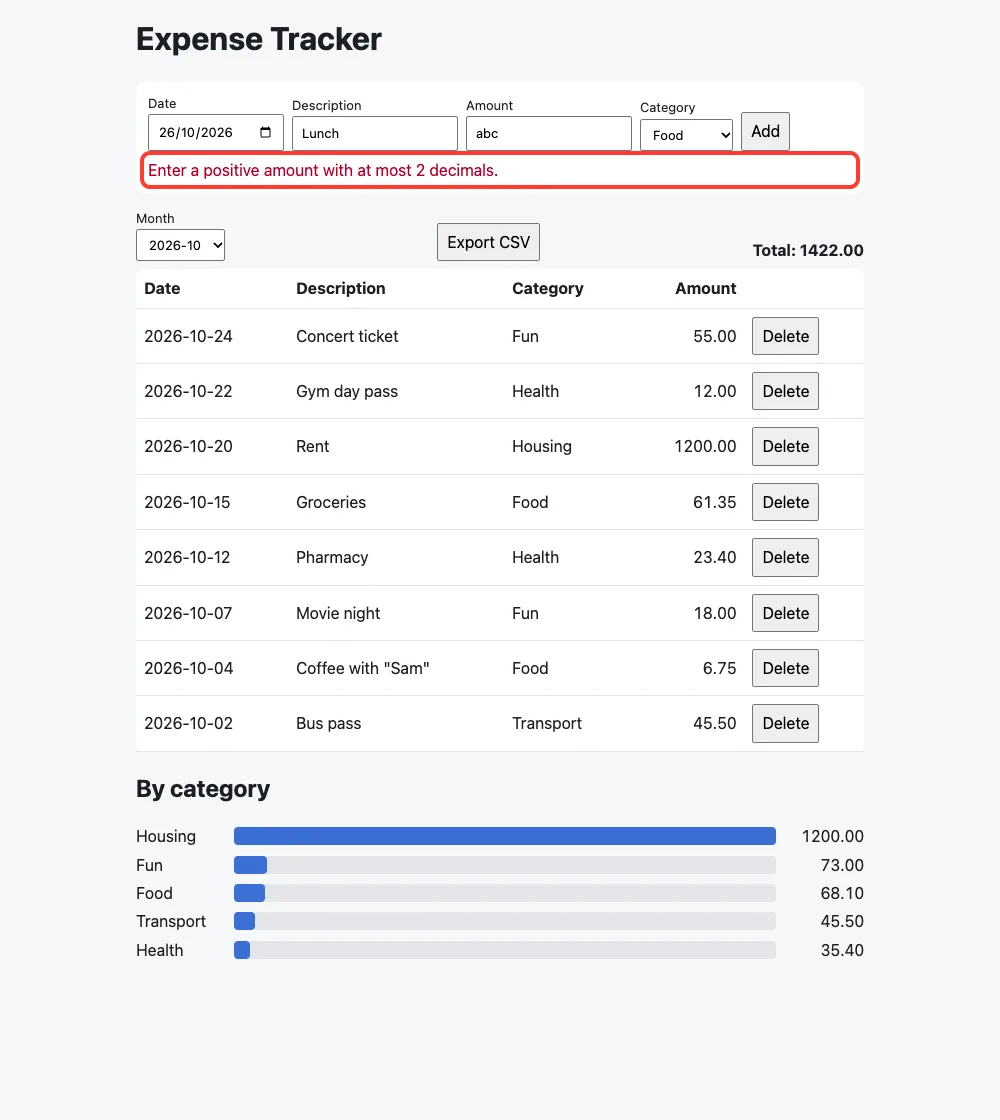
Task: Click the Expense Tracker page title
Action: click(259, 39)
